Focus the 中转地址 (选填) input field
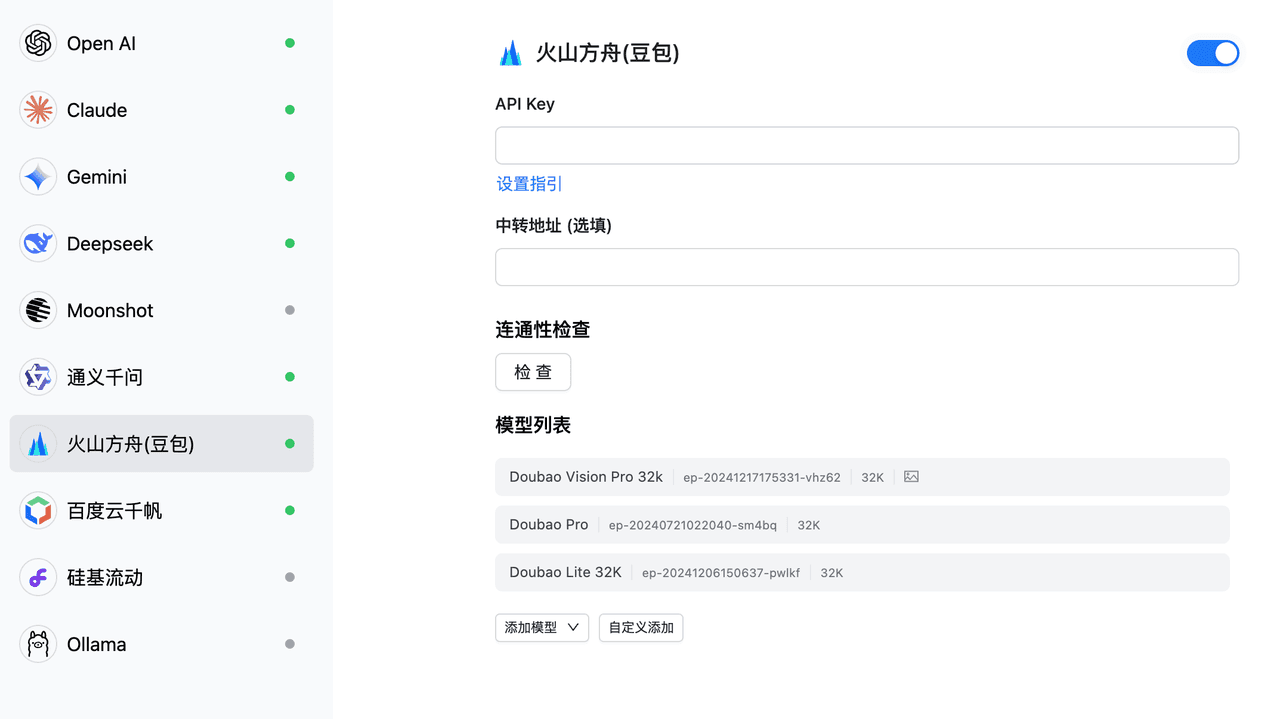This screenshot has width=1280, height=719. tap(867, 267)
